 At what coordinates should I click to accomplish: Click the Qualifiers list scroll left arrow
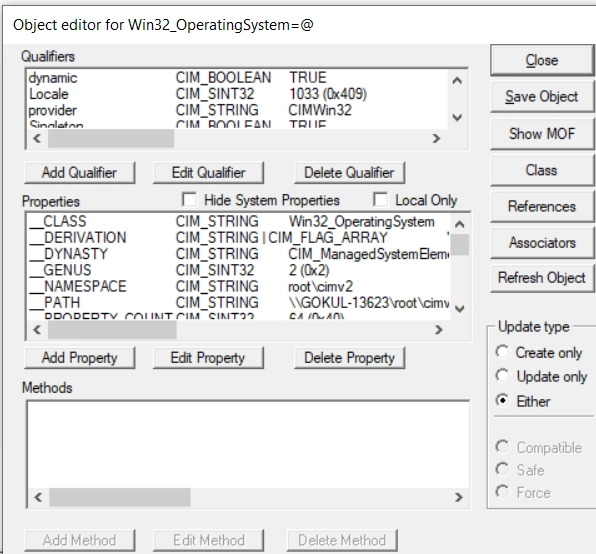pyautogui.click(x=37, y=138)
